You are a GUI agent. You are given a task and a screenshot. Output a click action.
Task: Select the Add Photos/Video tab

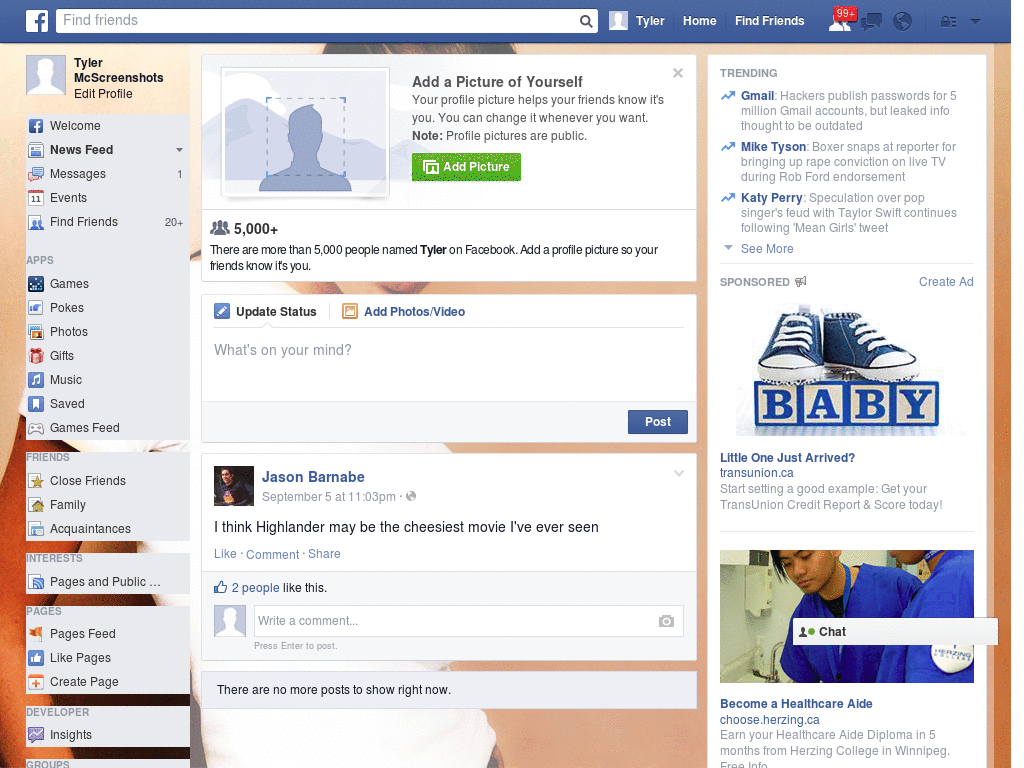(x=404, y=312)
